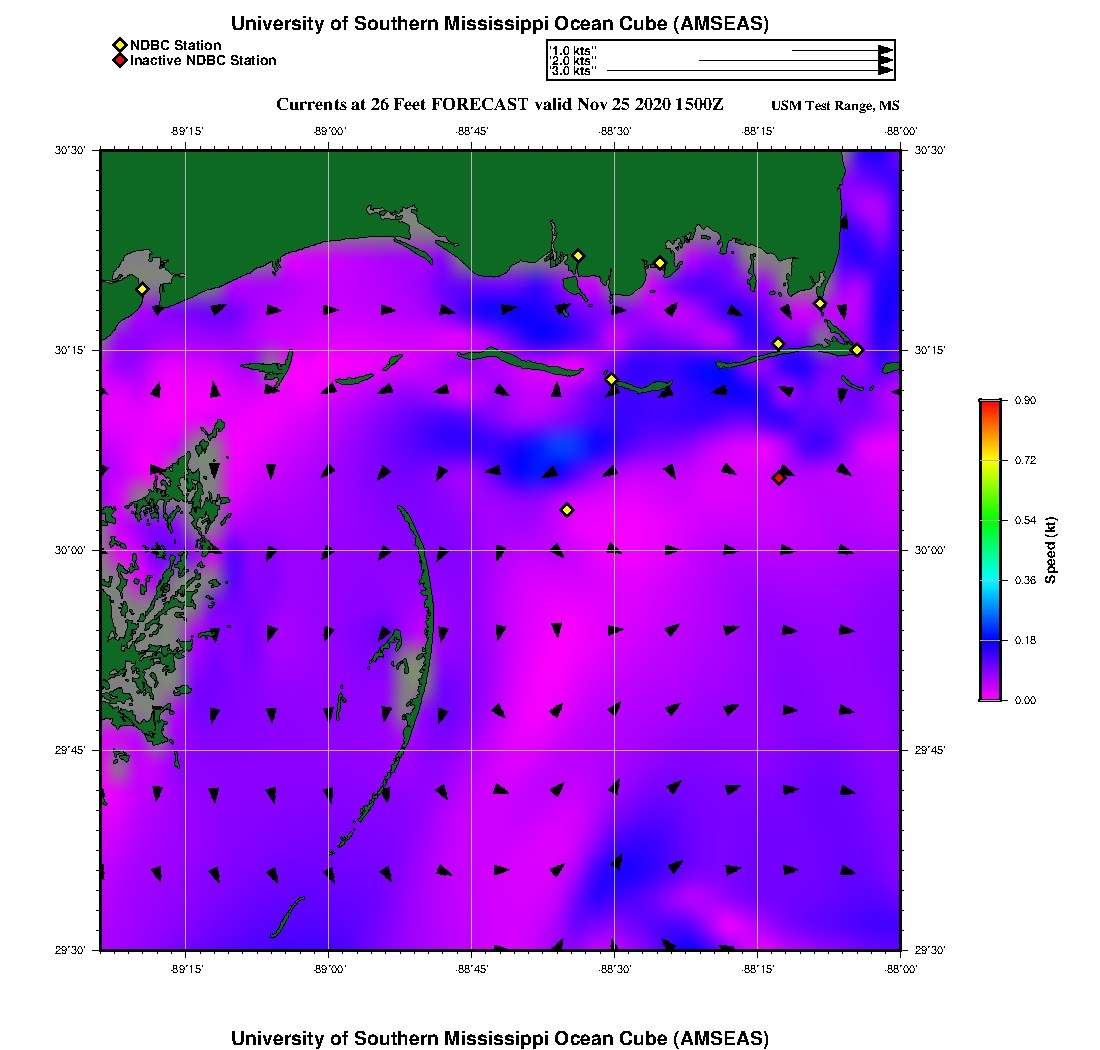Click the 3.0 kts reference arrow in the scale box

click(748, 71)
